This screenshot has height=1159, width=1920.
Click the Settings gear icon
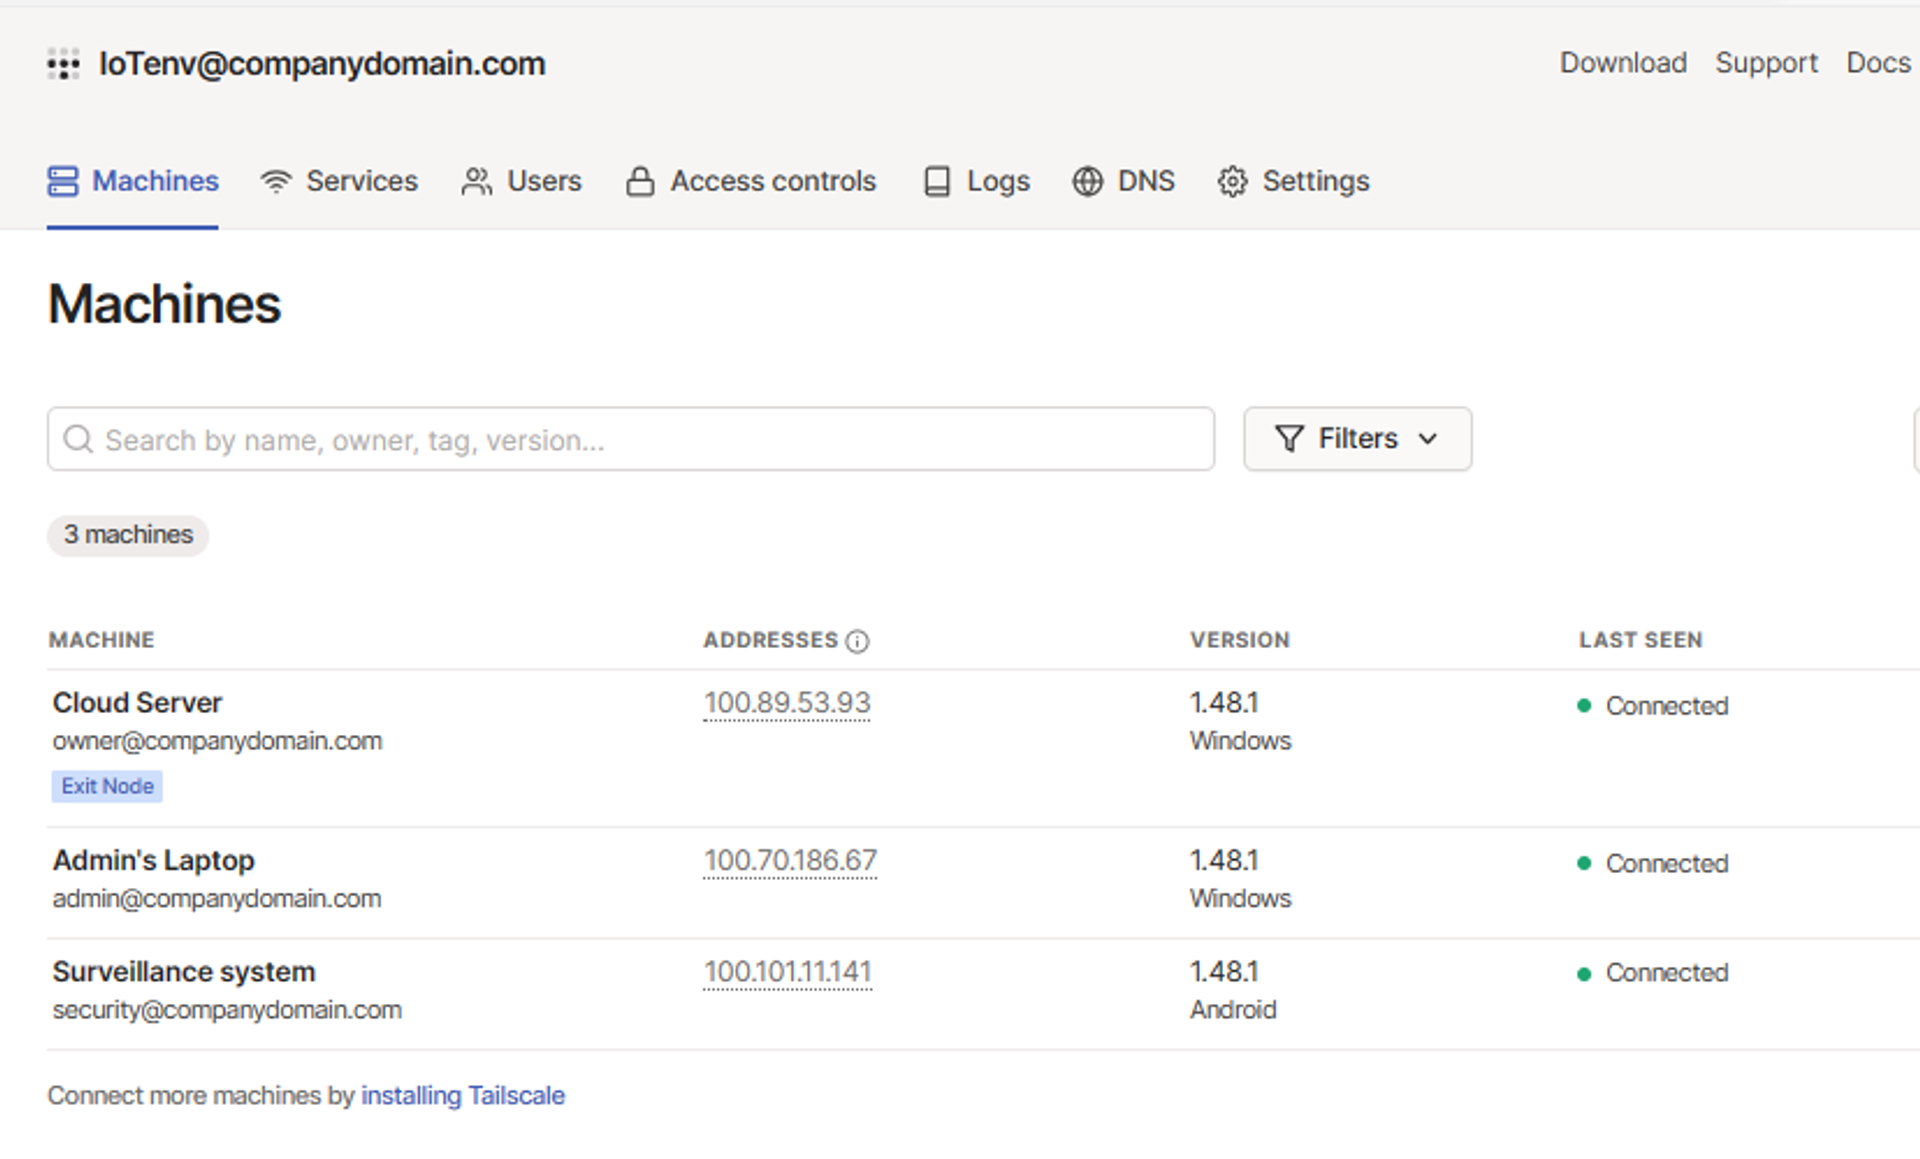click(1232, 181)
